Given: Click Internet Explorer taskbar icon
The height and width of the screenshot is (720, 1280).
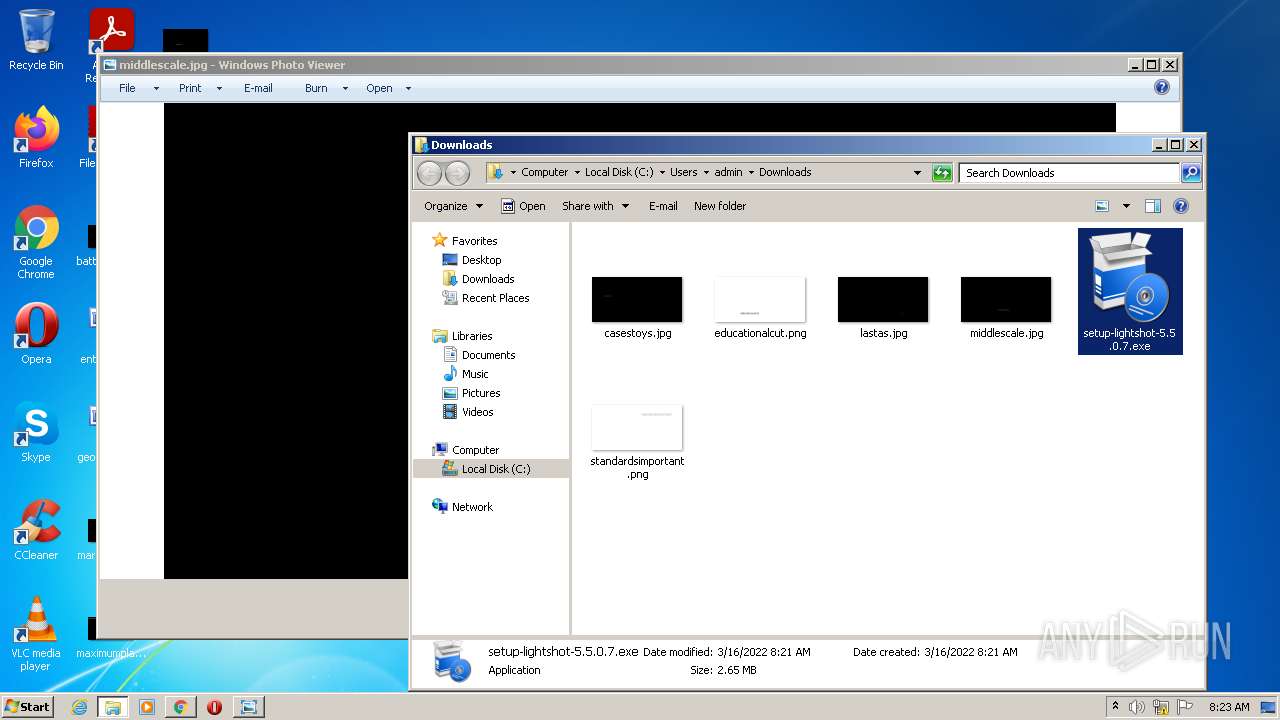Looking at the screenshot, I should click(x=80, y=707).
